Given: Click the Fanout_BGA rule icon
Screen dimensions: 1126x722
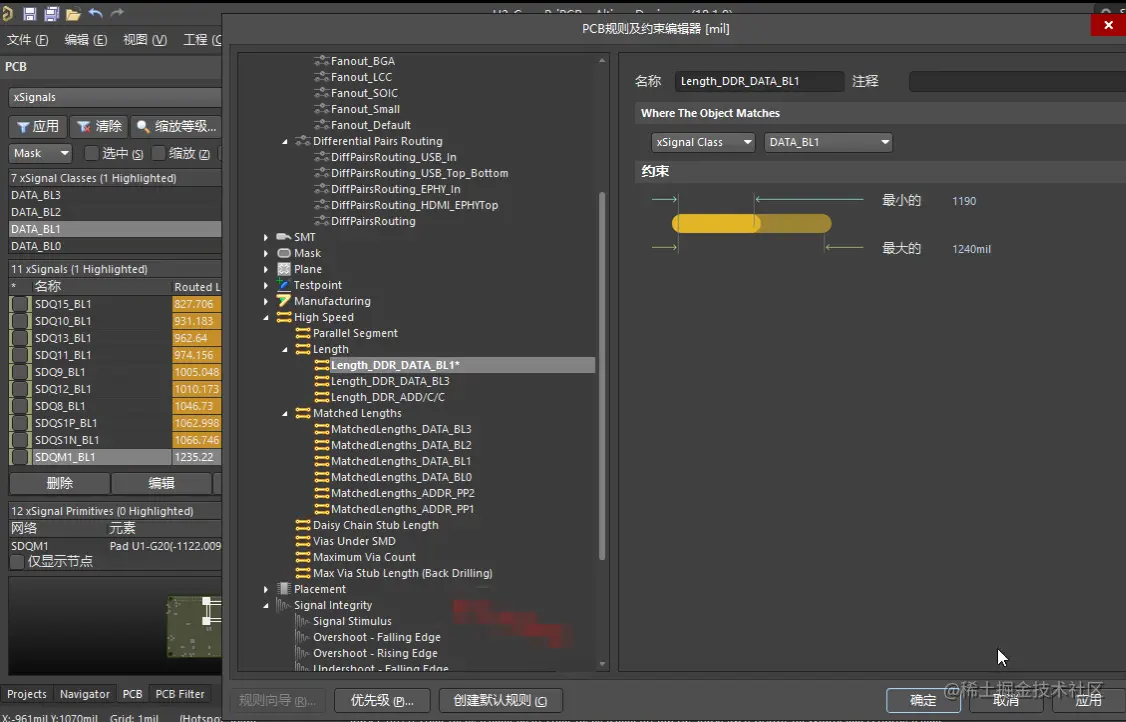Looking at the screenshot, I should point(322,61).
